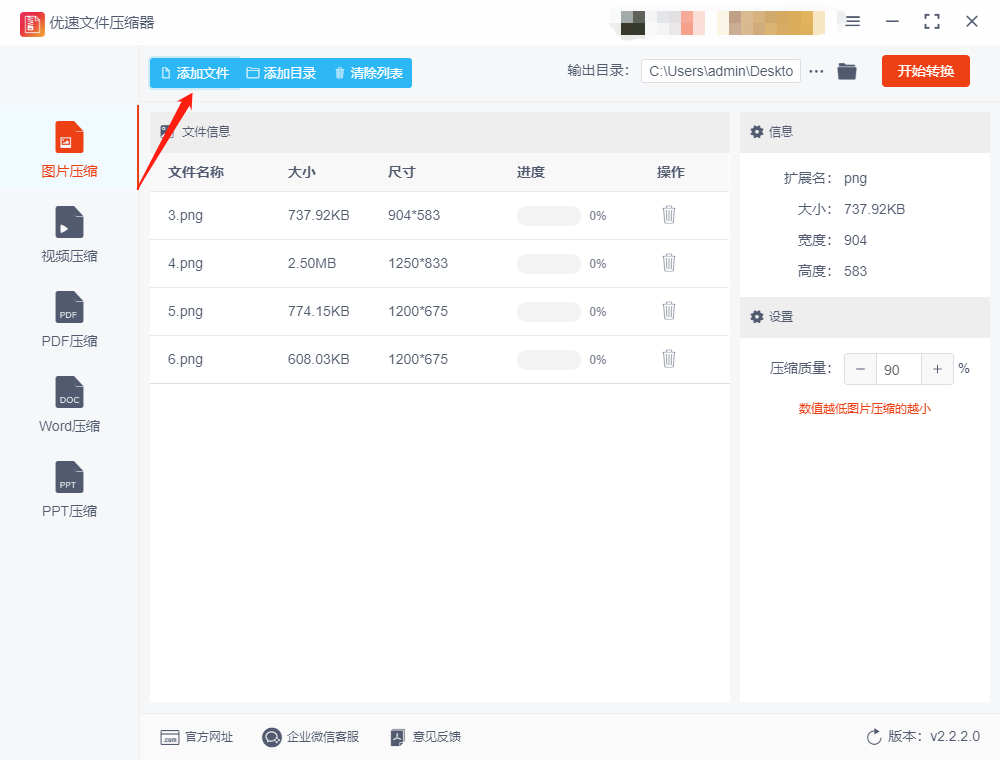Open PPT压缩 compression mode
Screen dimensions: 1000x760
pyautogui.click(x=68, y=488)
